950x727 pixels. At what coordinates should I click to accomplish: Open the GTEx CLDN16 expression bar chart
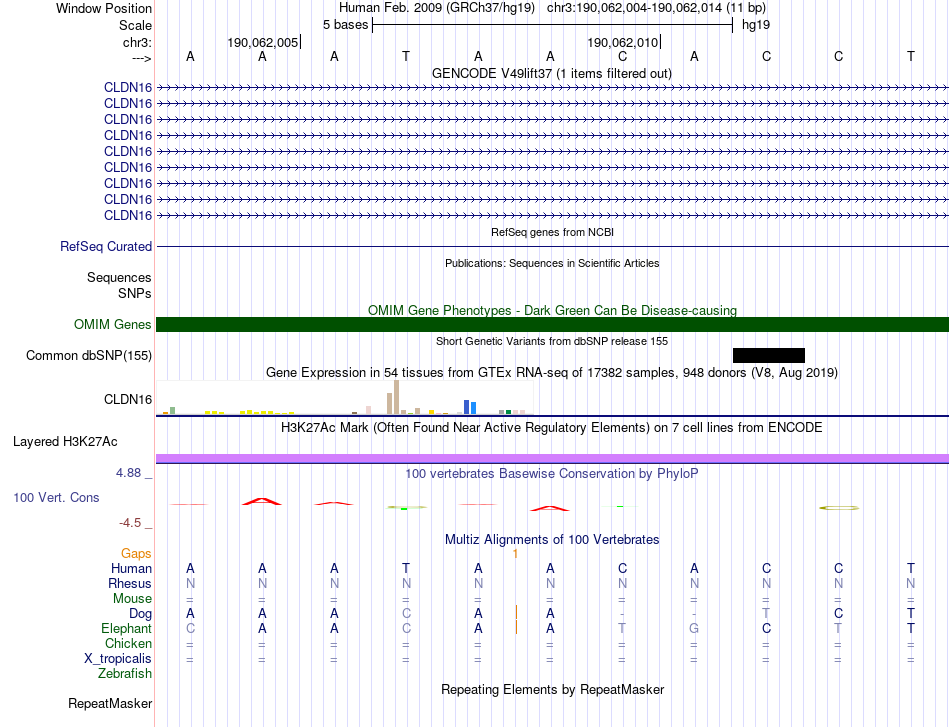coord(345,397)
